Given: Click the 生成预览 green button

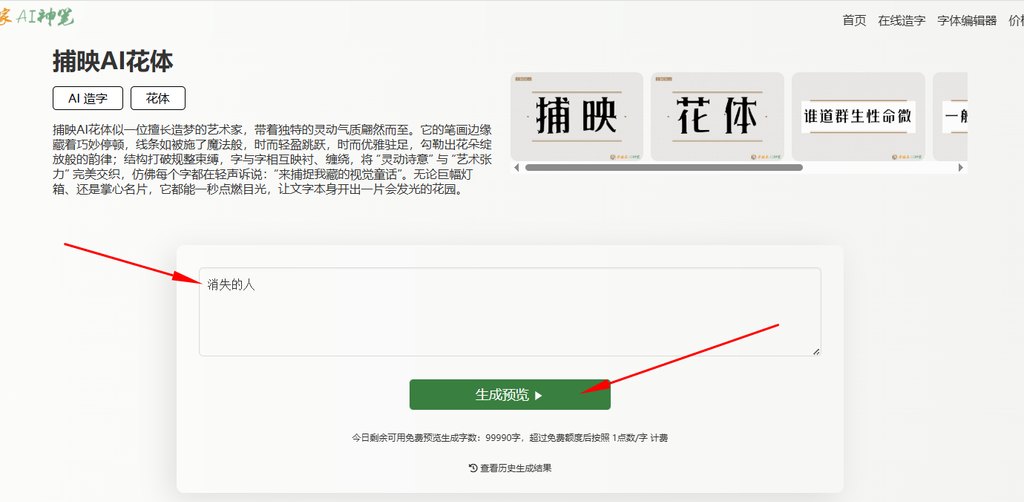Looking at the screenshot, I should (x=510, y=395).
